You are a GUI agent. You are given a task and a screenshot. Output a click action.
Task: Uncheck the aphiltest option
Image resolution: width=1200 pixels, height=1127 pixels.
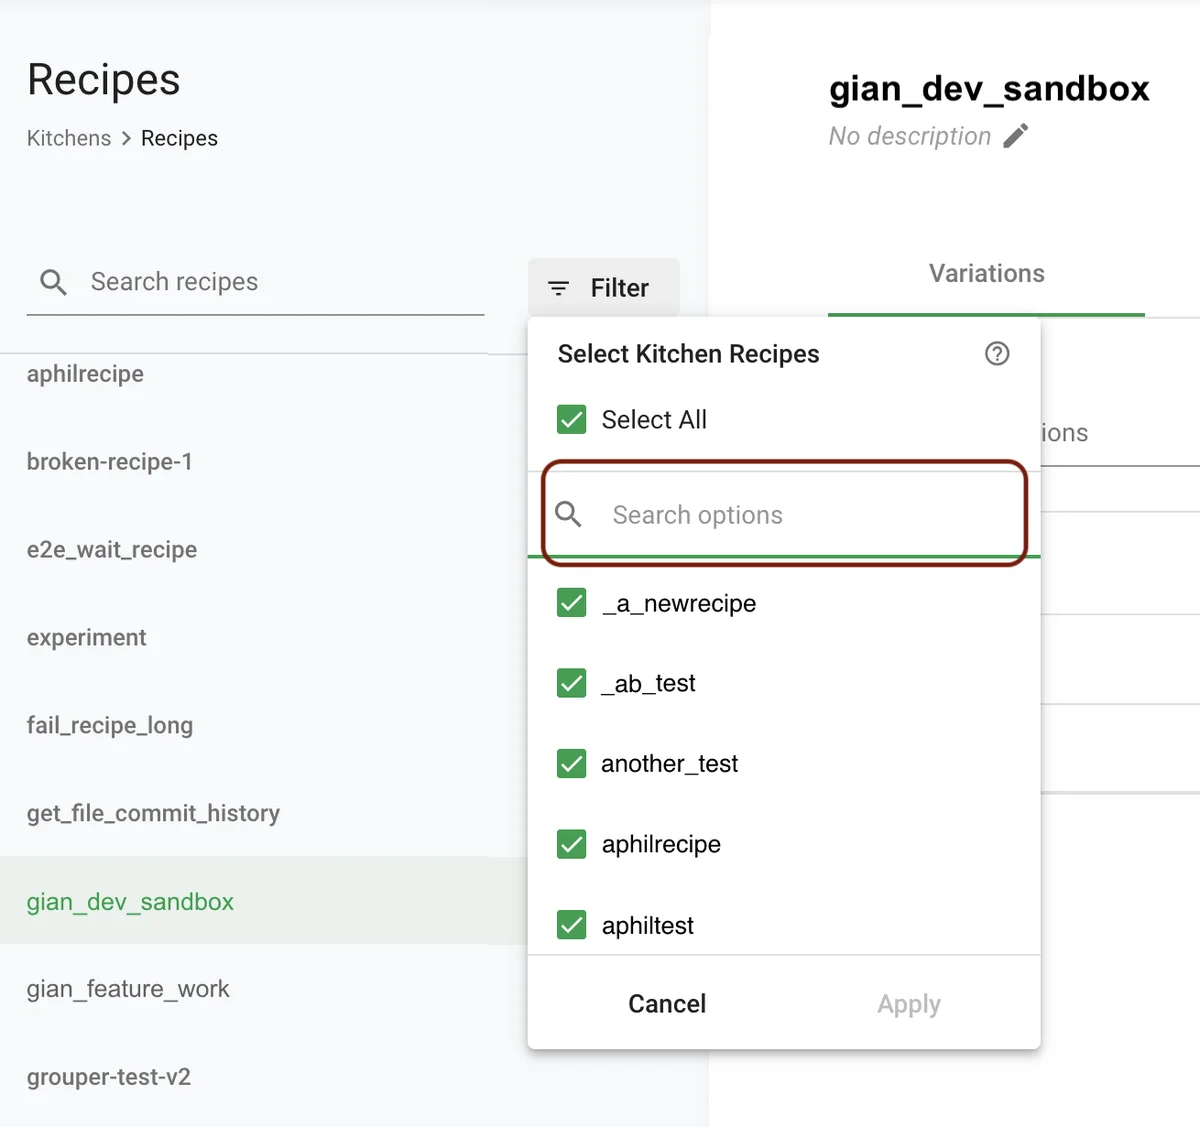click(572, 925)
